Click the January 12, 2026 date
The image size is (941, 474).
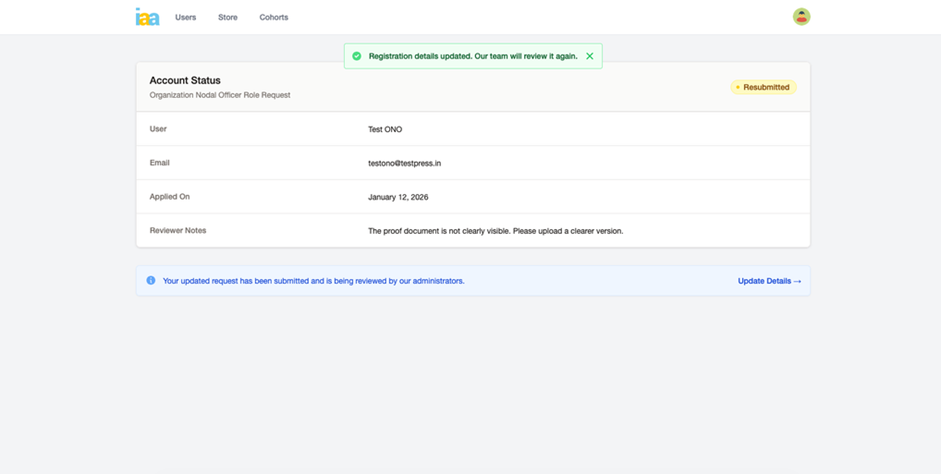(398, 197)
